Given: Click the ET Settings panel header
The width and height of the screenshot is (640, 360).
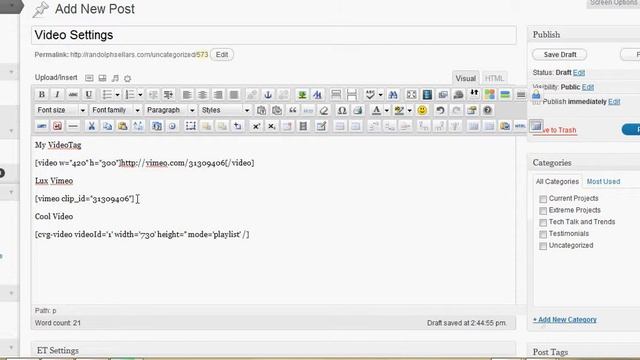Looking at the screenshot, I should click(273, 350).
